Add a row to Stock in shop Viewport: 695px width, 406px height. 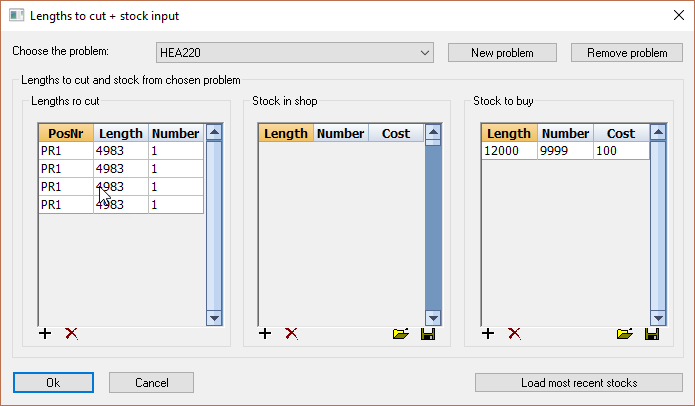click(x=265, y=334)
